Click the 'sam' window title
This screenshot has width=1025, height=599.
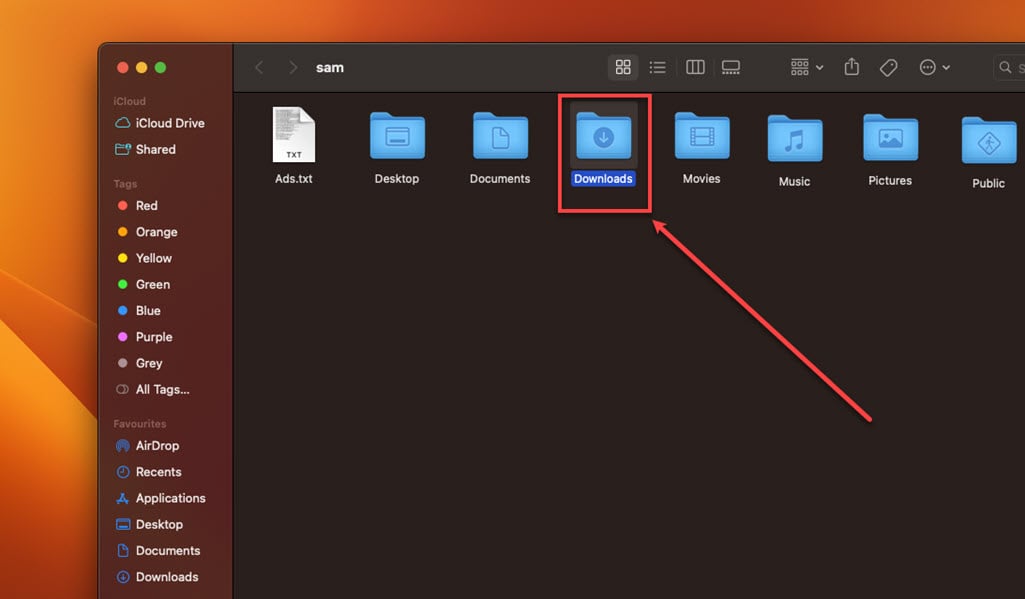pos(329,67)
